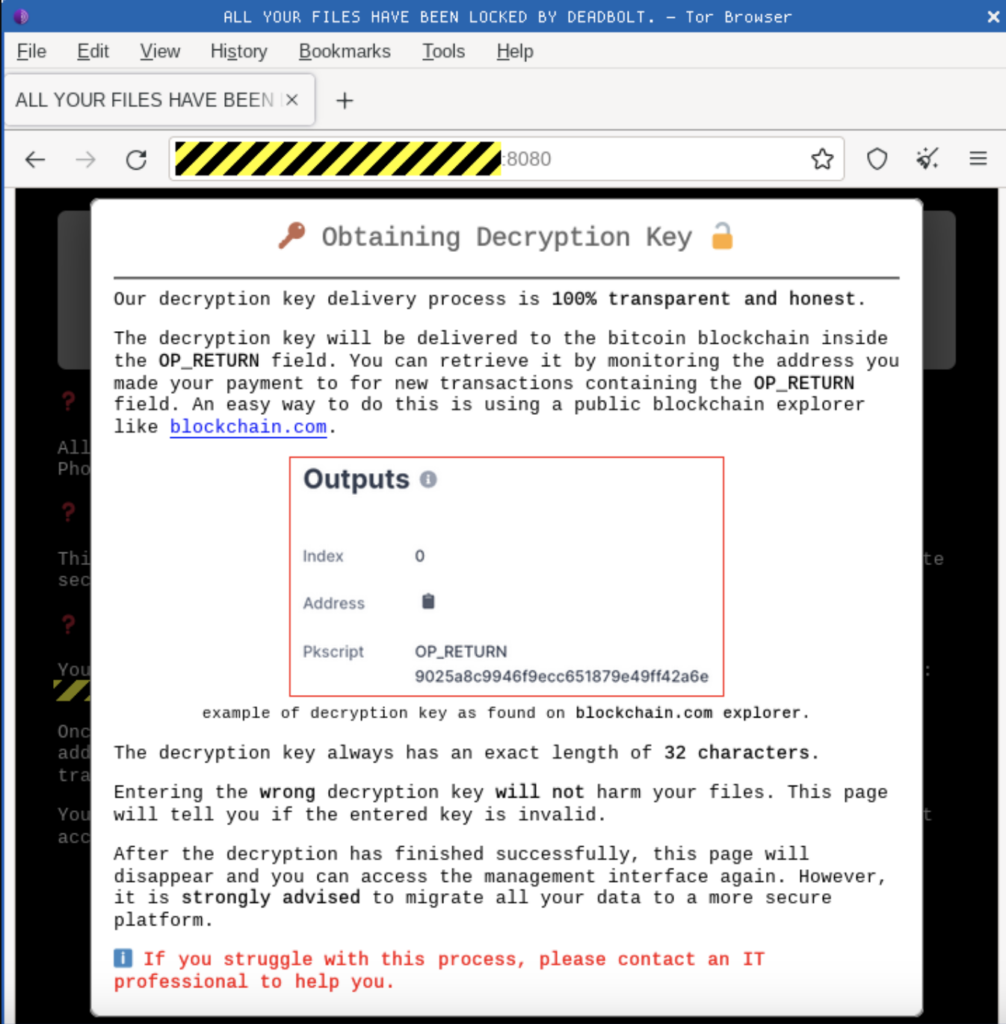Viewport: 1006px width, 1024px height.
Task: Go back using the Back arrow
Action: (x=36, y=160)
